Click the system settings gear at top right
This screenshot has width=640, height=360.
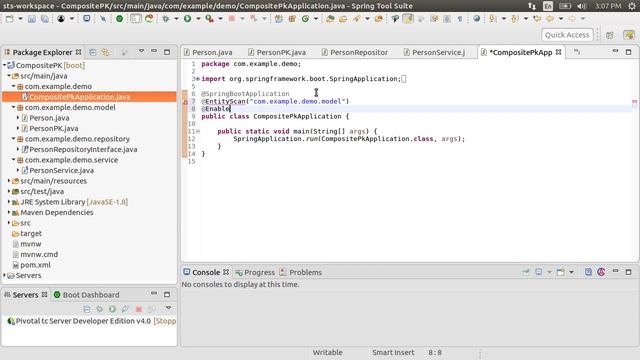coord(632,6)
